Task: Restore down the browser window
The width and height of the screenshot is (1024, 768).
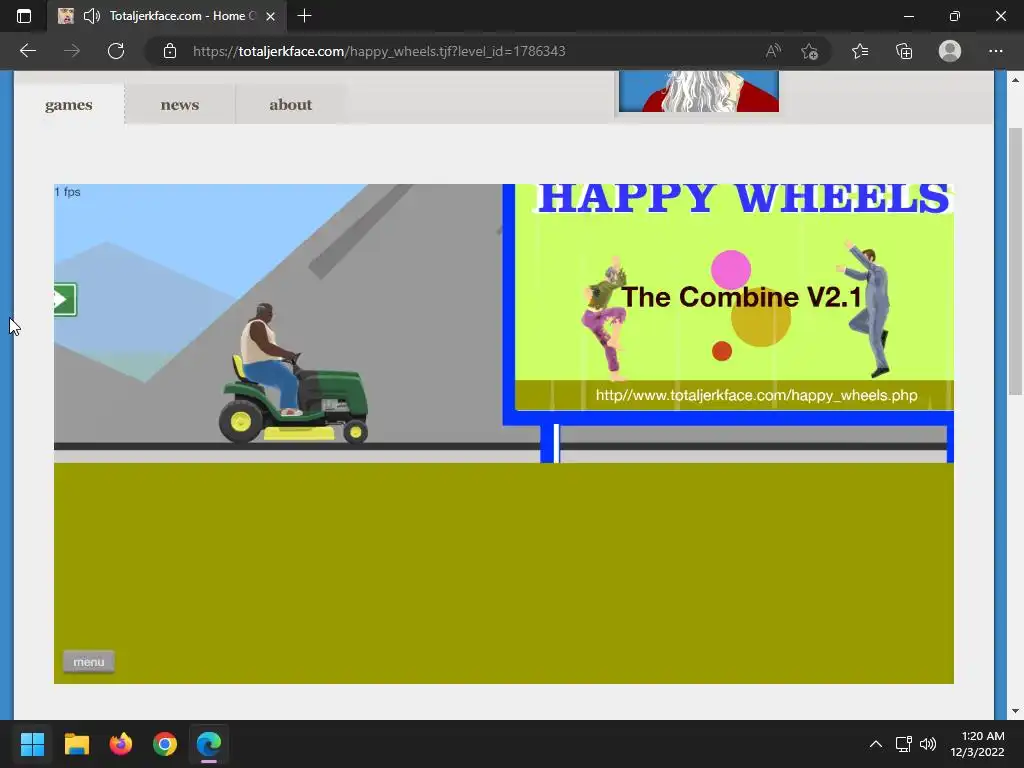Action: click(954, 16)
